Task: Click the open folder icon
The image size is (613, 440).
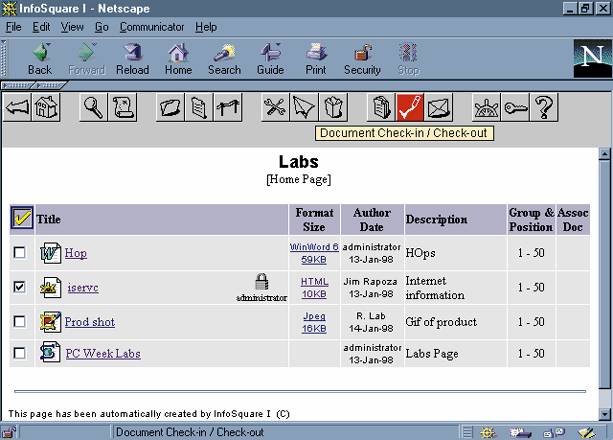Action: coord(170,107)
